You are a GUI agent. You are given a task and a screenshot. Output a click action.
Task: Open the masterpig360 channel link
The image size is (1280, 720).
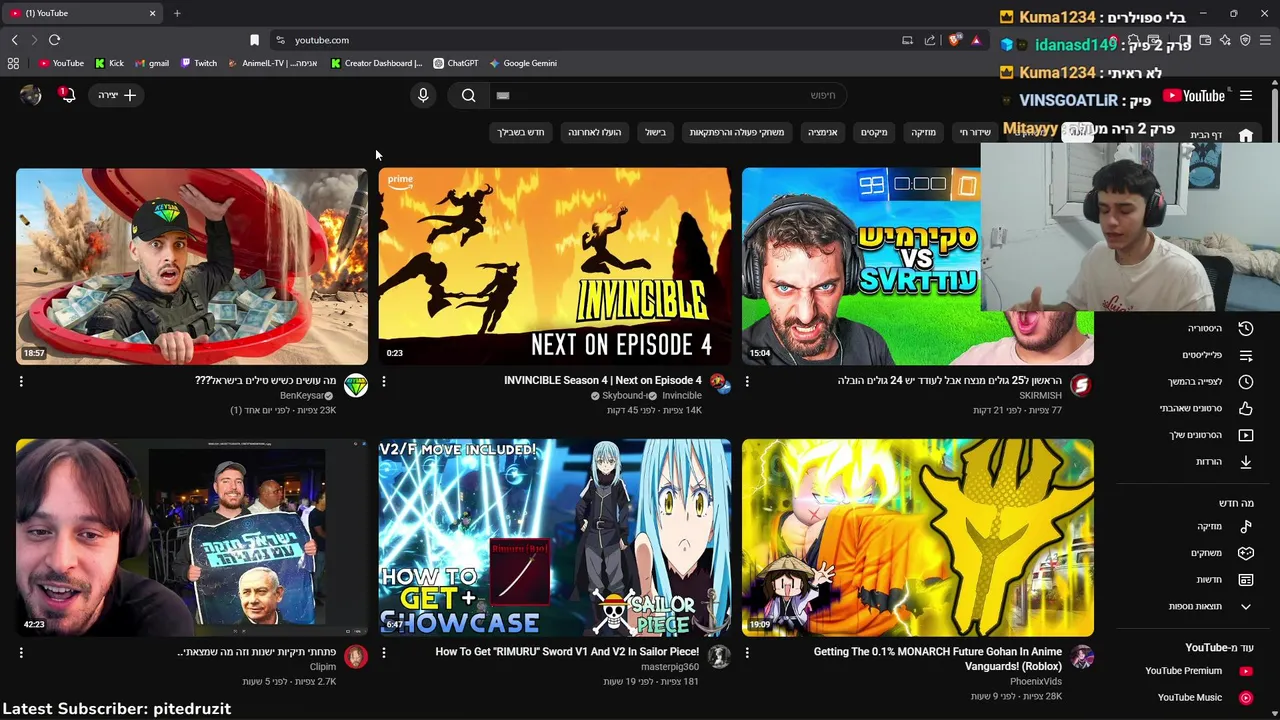tap(670, 667)
